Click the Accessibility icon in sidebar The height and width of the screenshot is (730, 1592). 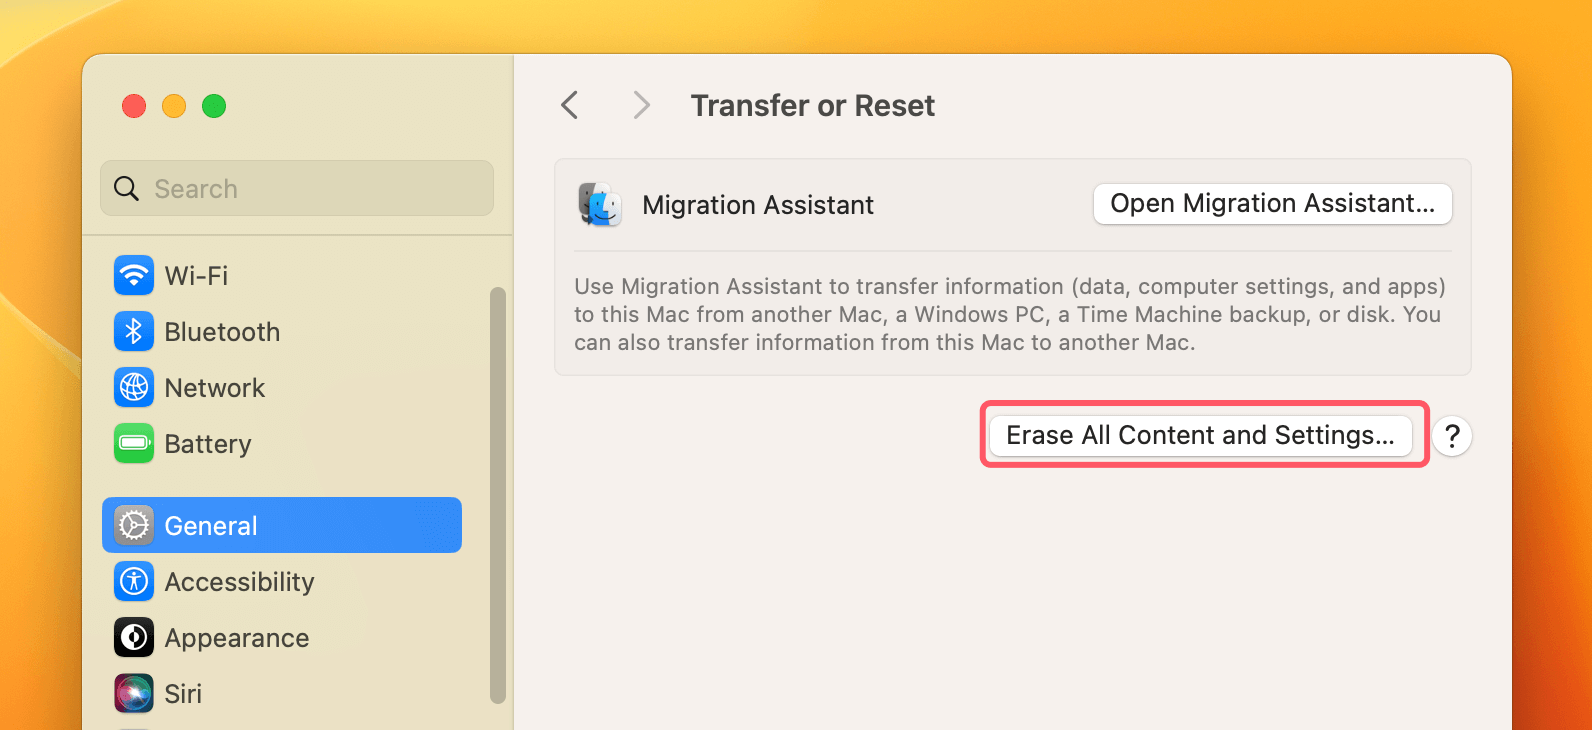click(134, 581)
